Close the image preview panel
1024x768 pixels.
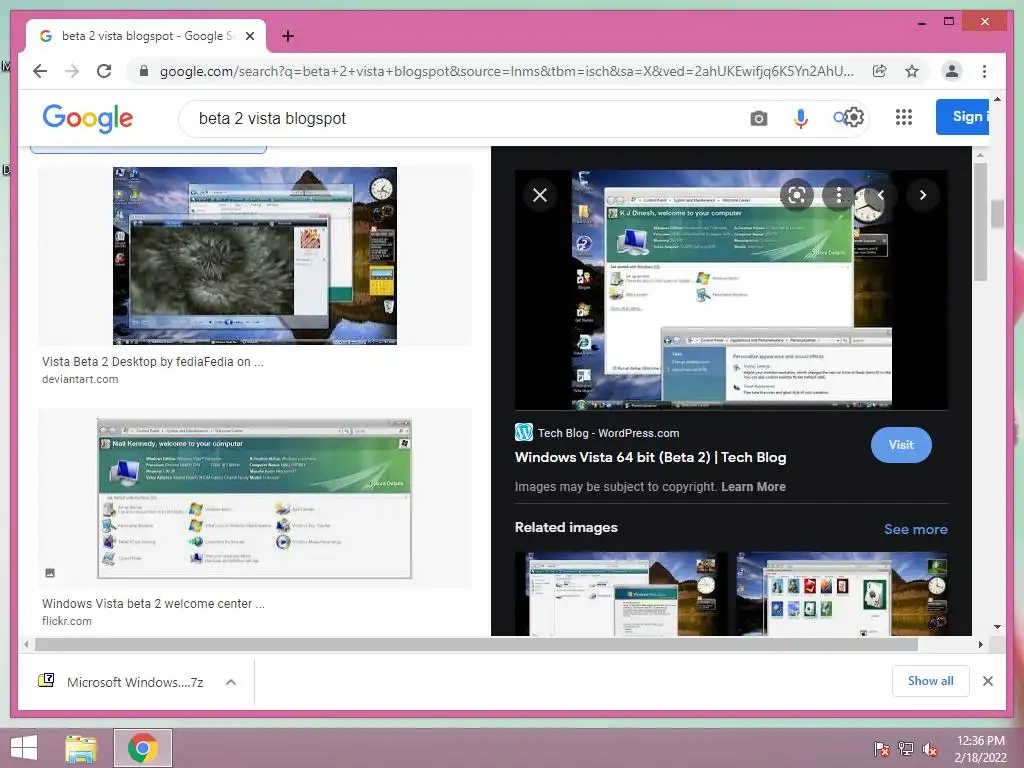(539, 195)
